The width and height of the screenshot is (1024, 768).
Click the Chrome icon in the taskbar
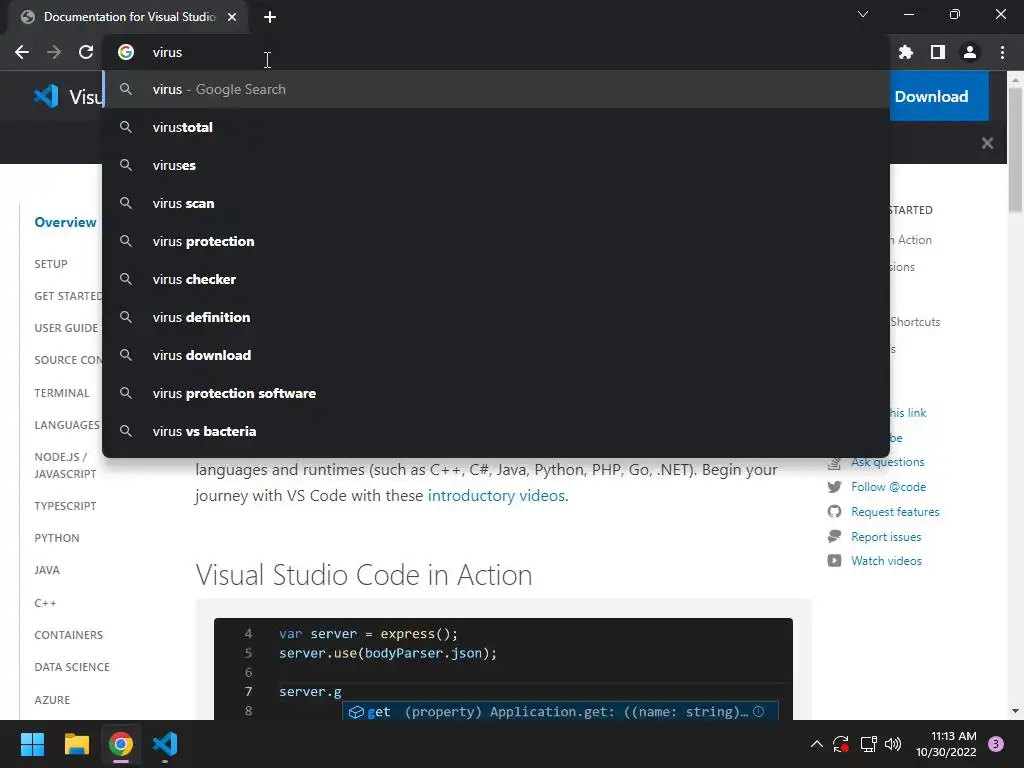point(121,744)
